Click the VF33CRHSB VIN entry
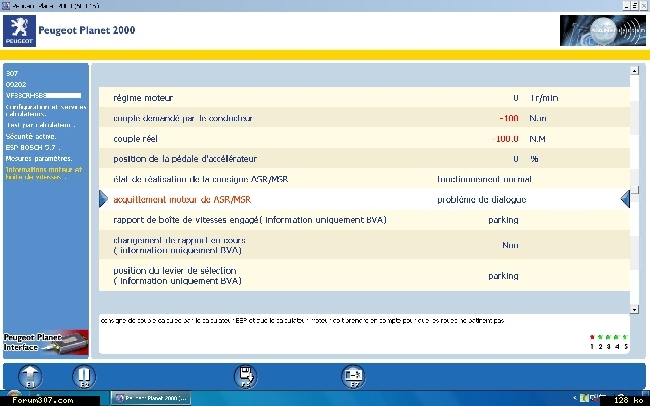The height and width of the screenshot is (406, 650). (43, 95)
